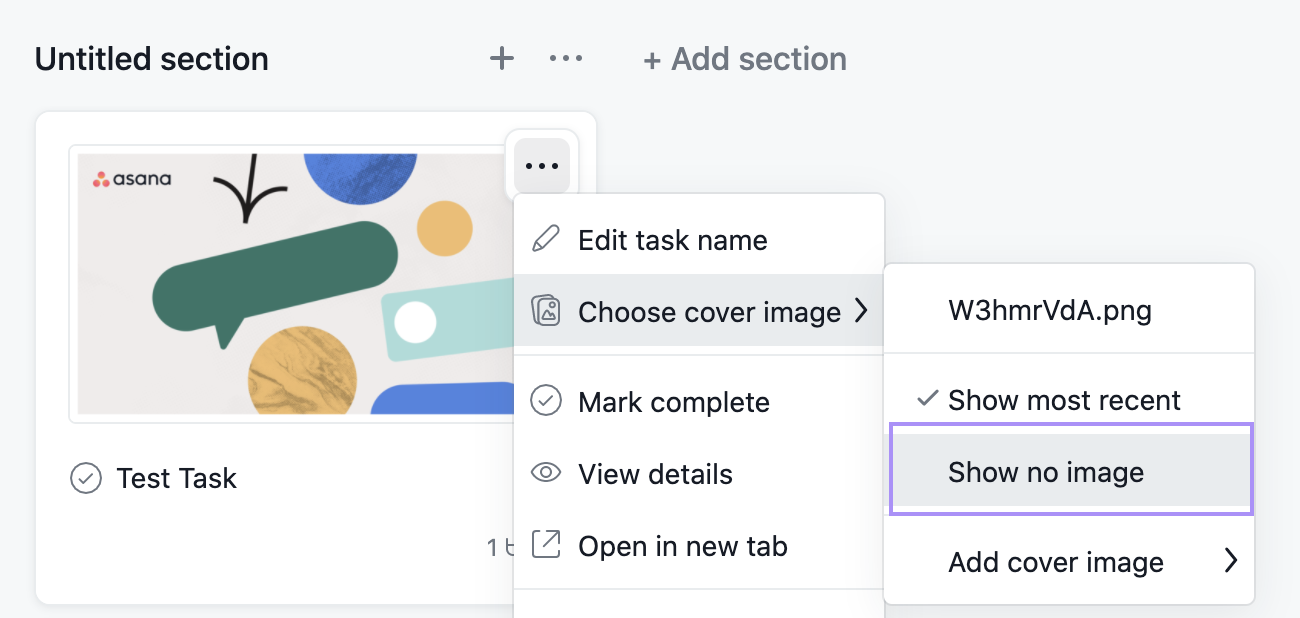1300x618 pixels.
Task: Click the + Add section button
Action: tap(745, 59)
